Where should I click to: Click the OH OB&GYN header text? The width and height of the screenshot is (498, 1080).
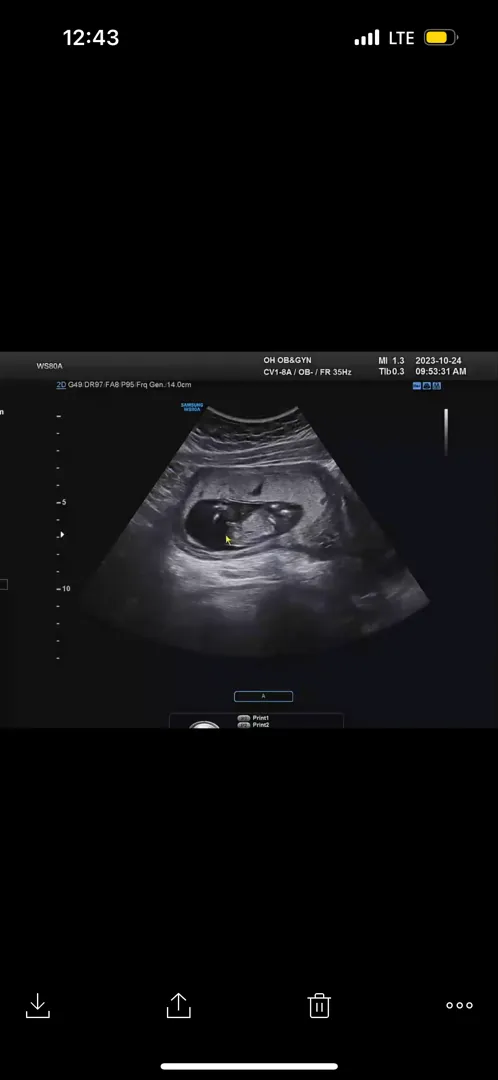pyautogui.click(x=287, y=360)
